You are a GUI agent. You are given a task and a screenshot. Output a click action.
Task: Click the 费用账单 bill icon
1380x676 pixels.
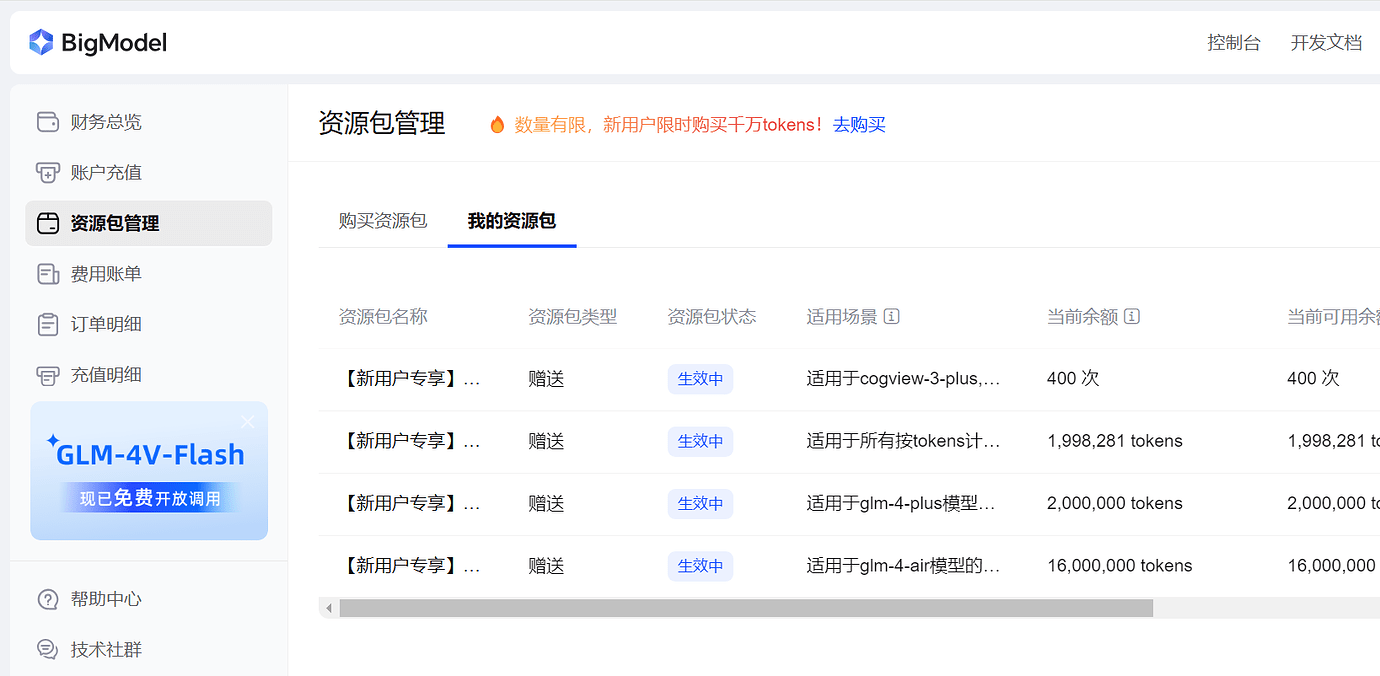[47, 274]
